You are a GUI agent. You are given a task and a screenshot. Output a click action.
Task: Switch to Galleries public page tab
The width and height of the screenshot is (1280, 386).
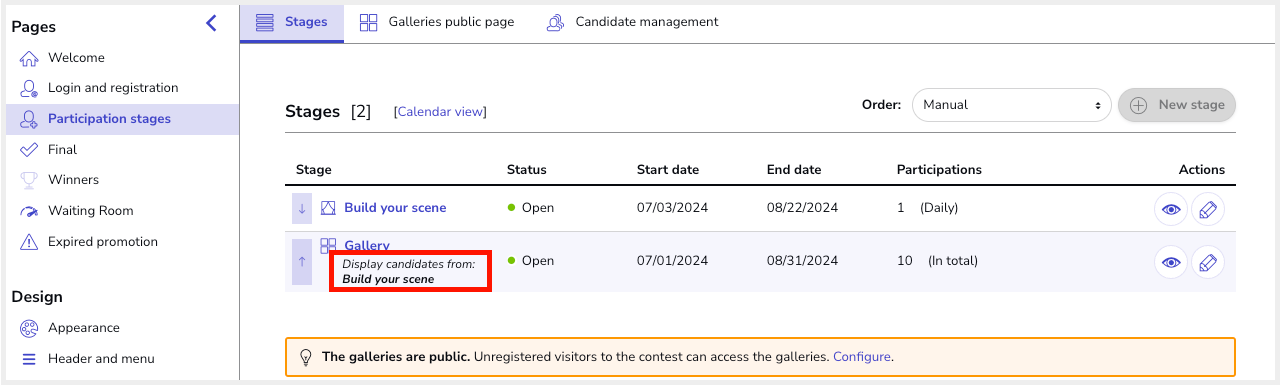(437, 22)
